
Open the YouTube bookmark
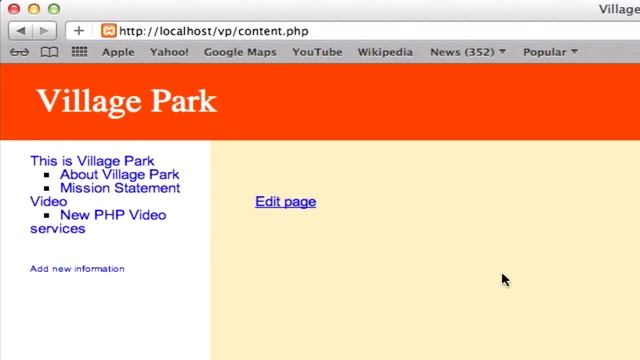317,52
